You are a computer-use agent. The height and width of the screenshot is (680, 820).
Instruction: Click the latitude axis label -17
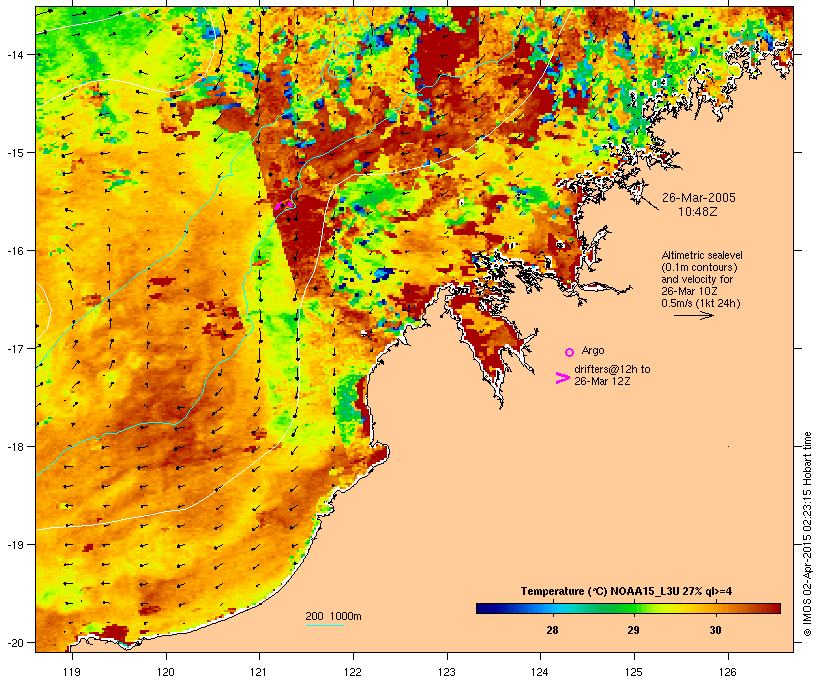[15, 348]
